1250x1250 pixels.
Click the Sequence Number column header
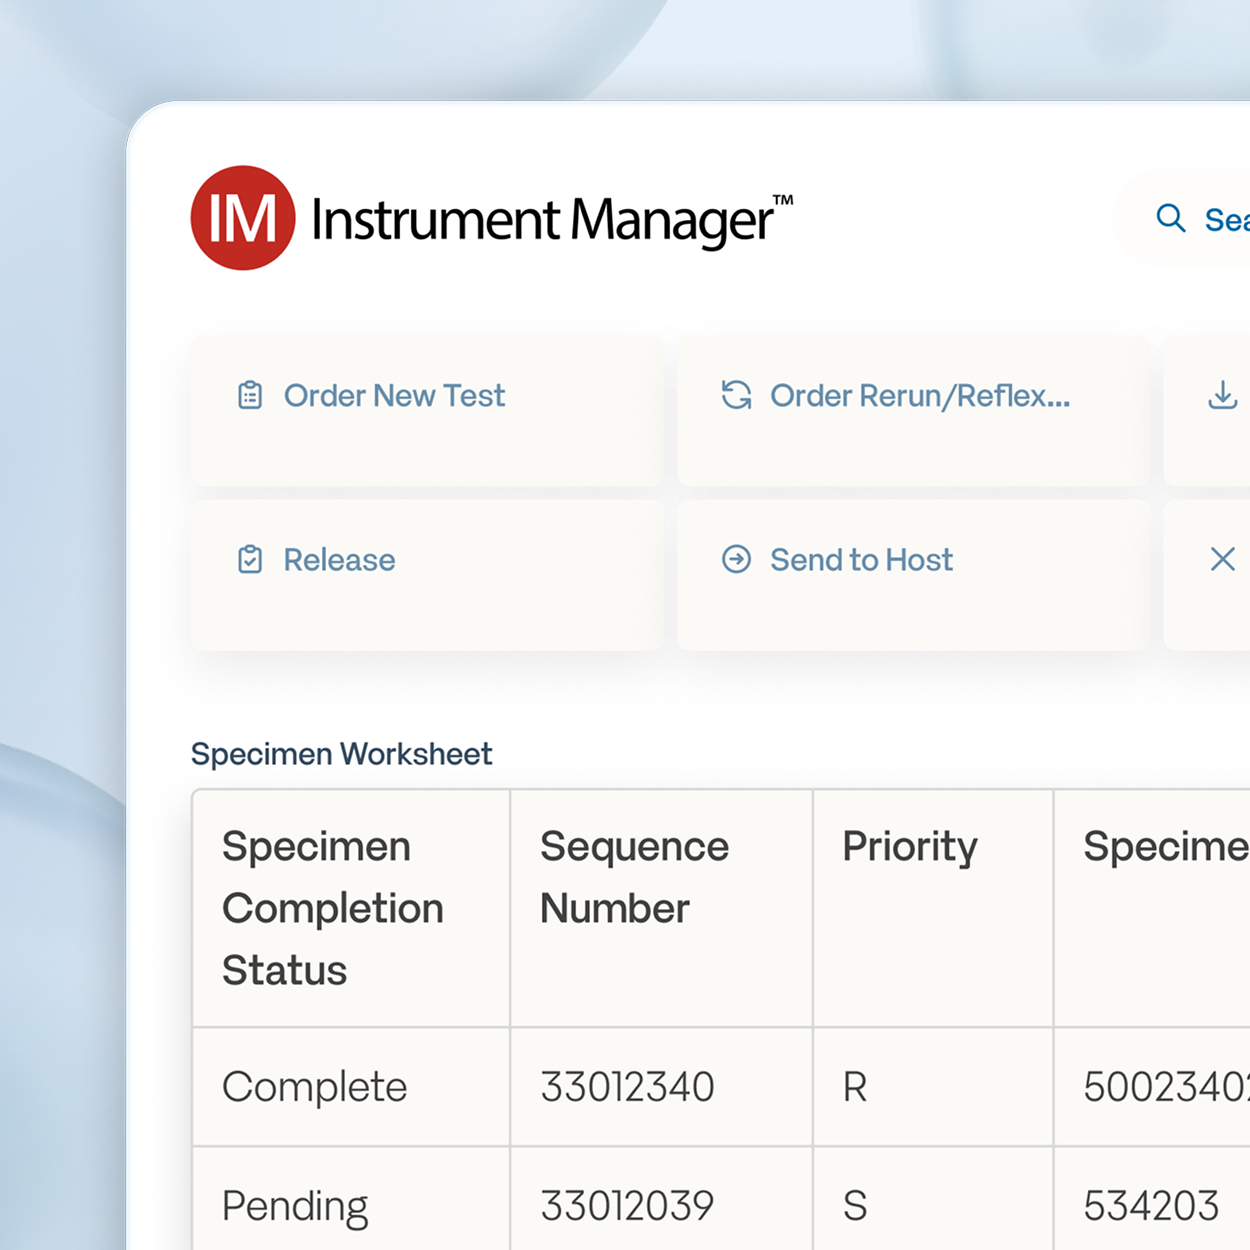pyautogui.click(x=634, y=877)
